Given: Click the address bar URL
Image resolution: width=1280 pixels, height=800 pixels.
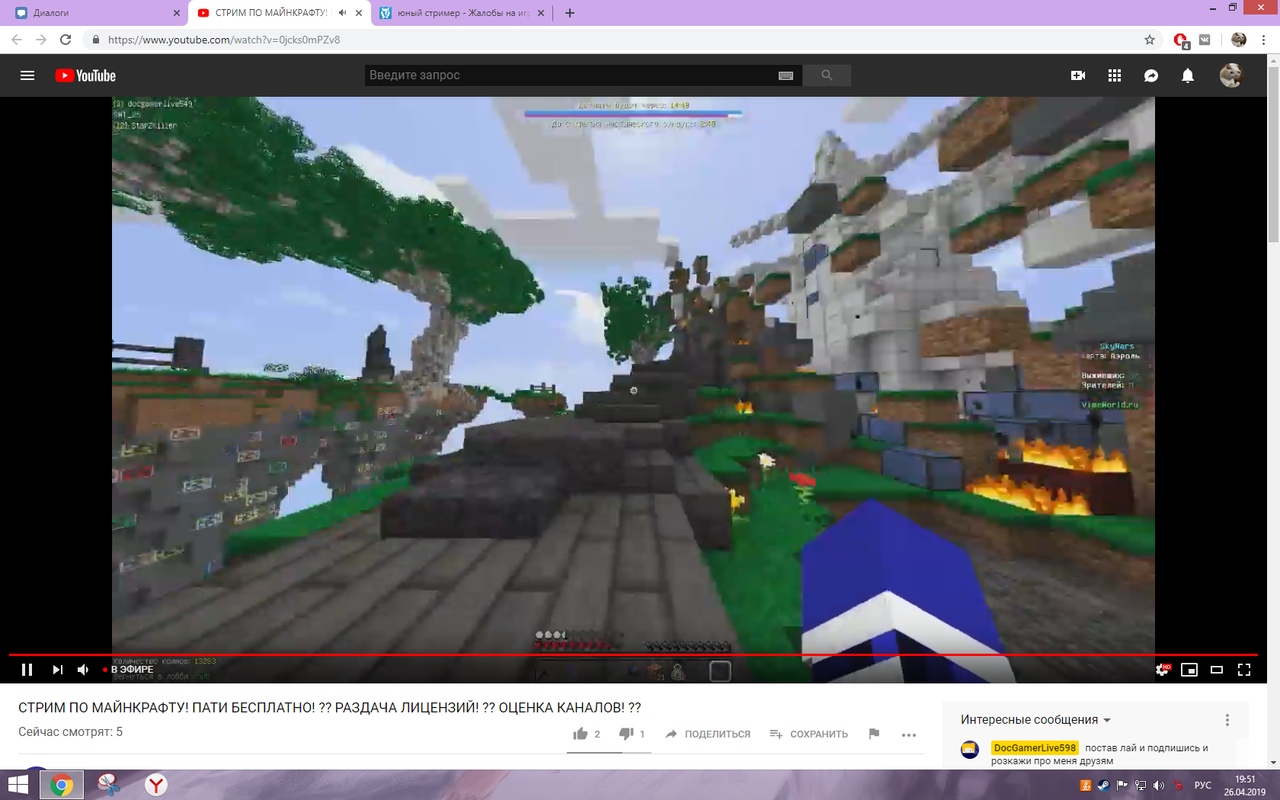Looking at the screenshot, I should point(224,40).
